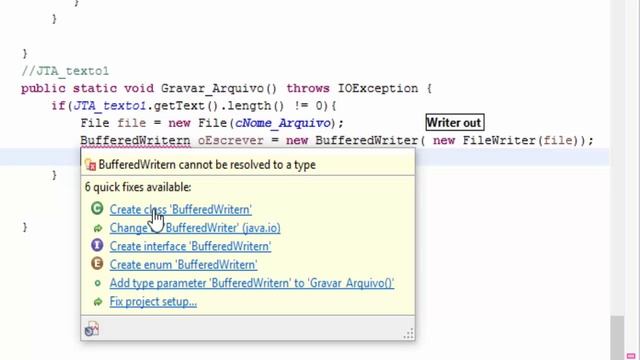This screenshot has height=360, width=640.
Task: Click the pink marker in overview ruler
Action: coord(631,356)
